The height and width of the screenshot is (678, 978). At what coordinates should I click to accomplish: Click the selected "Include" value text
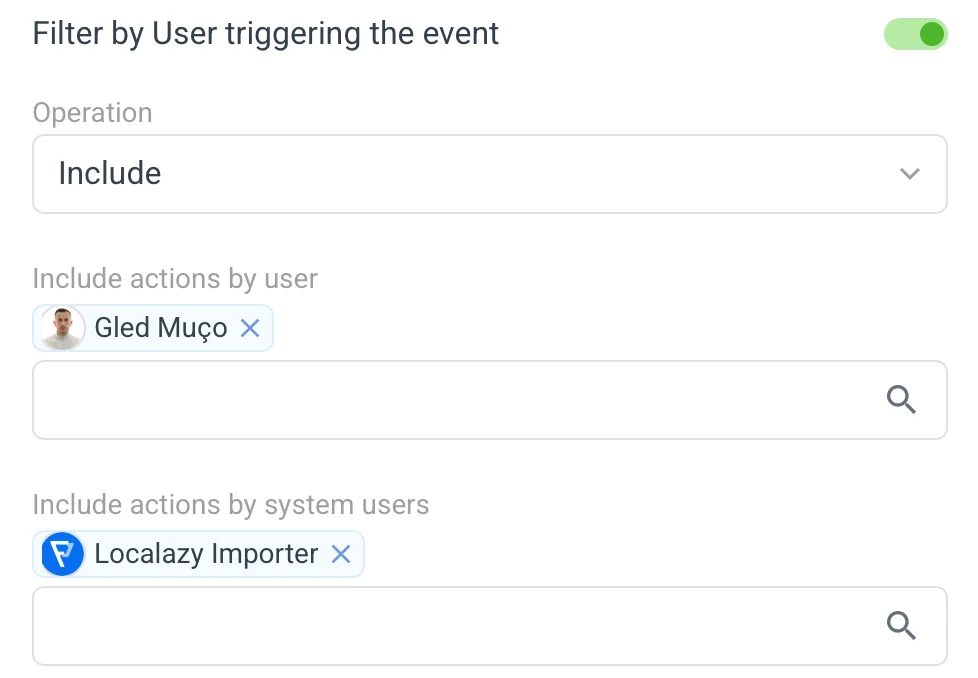110,174
